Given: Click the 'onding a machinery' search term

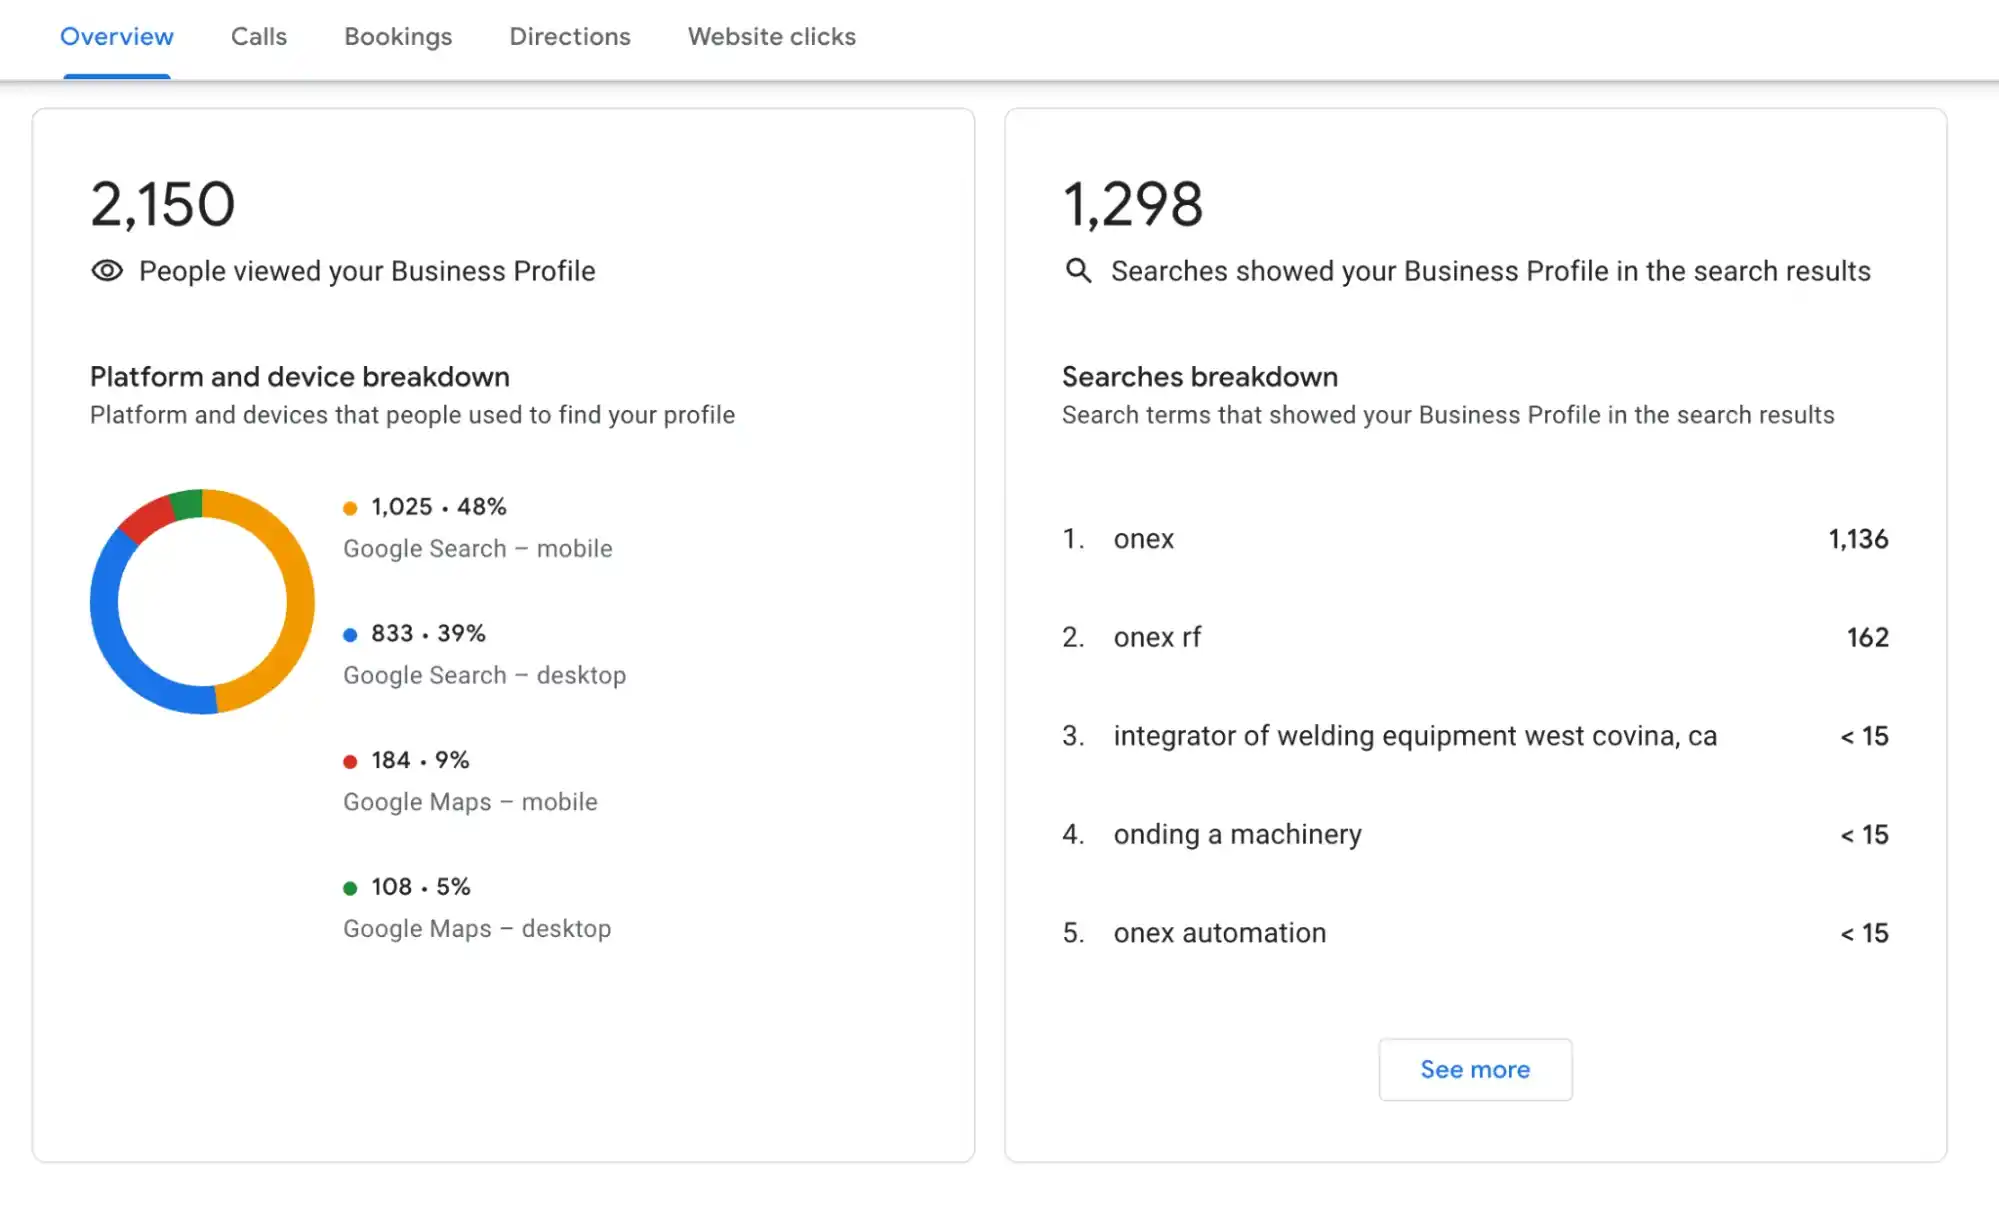Looking at the screenshot, I should [1237, 834].
